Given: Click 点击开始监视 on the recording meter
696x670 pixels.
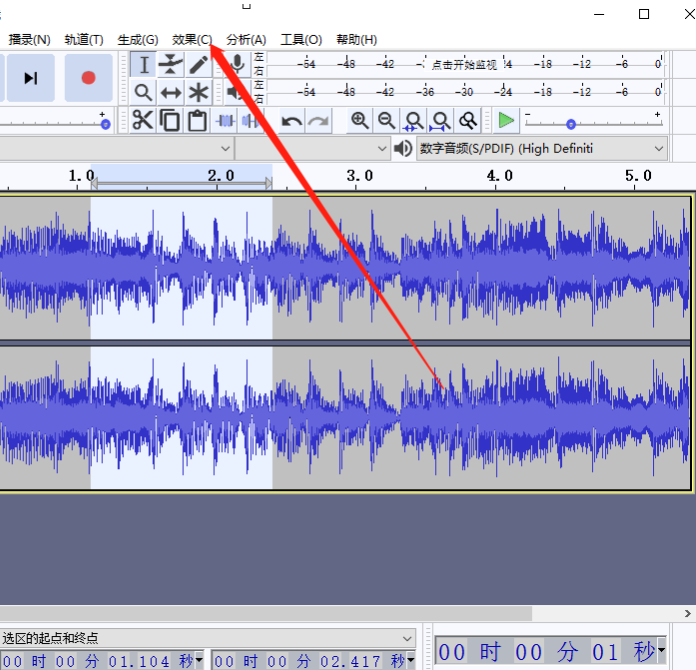Looking at the screenshot, I should tap(465, 64).
